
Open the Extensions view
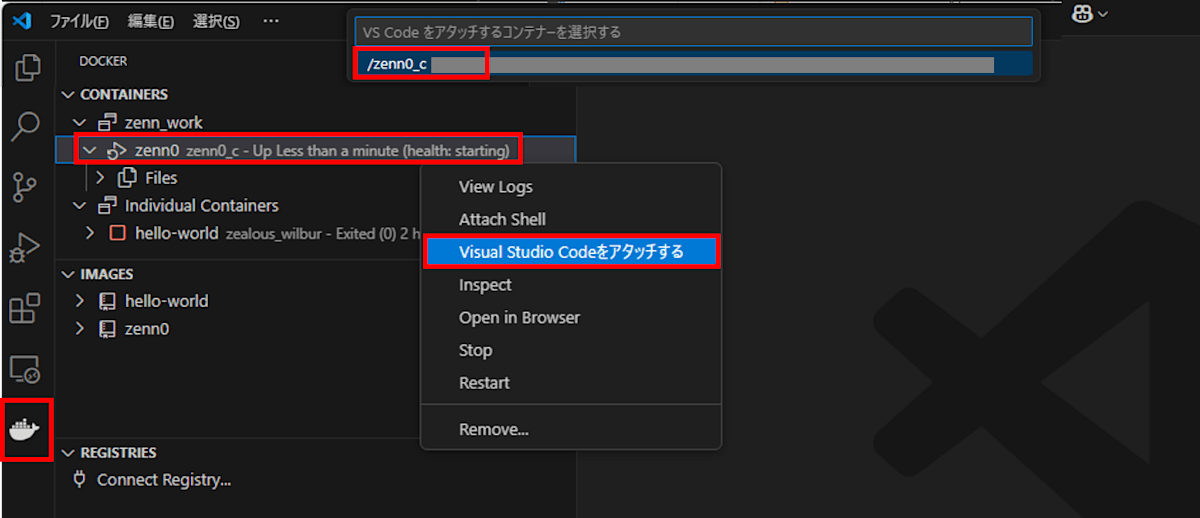(24, 309)
